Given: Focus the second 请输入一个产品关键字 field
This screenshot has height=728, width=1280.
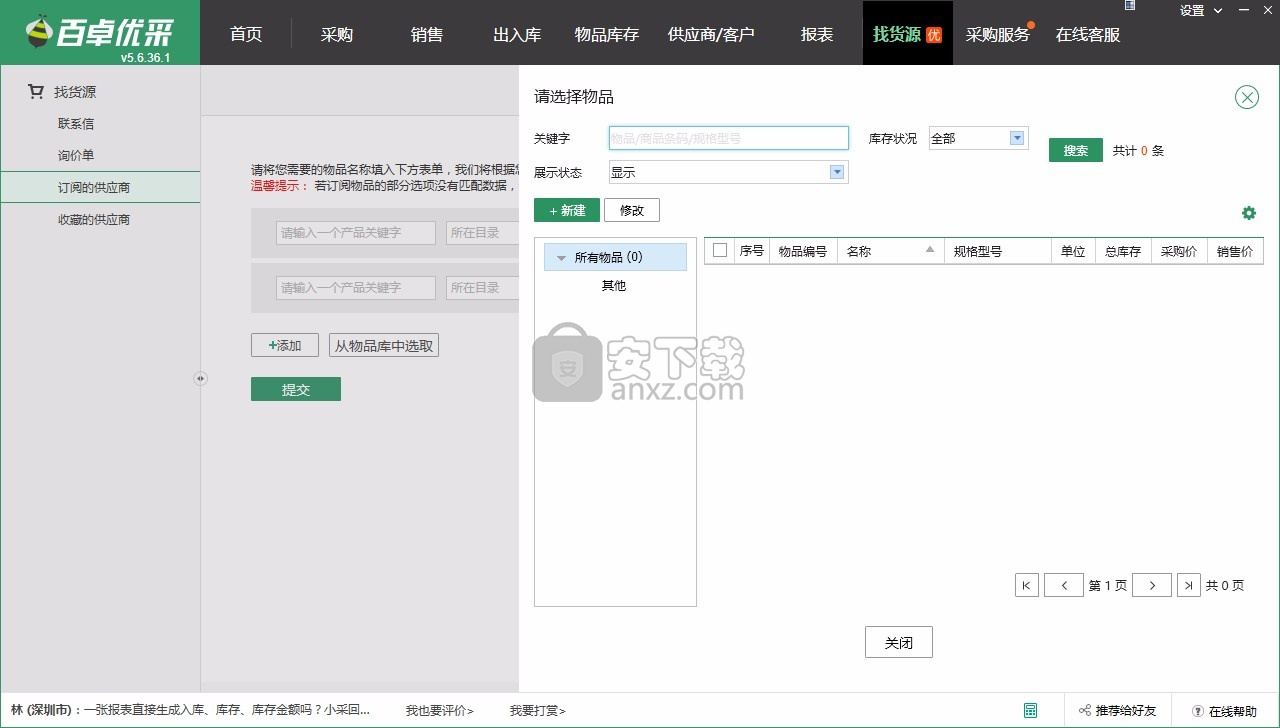Looking at the screenshot, I should (356, 288).
